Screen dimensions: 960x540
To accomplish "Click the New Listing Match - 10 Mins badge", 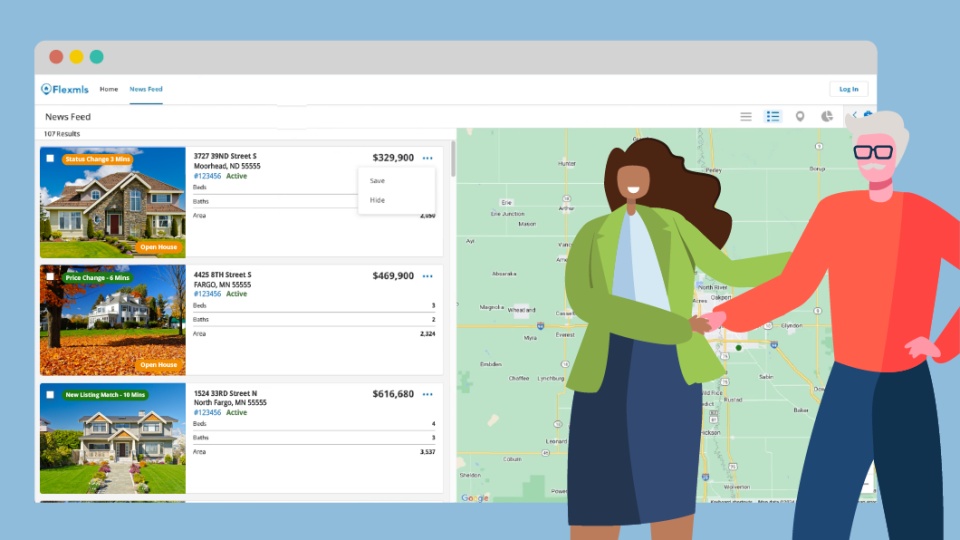I will [105, 395].
